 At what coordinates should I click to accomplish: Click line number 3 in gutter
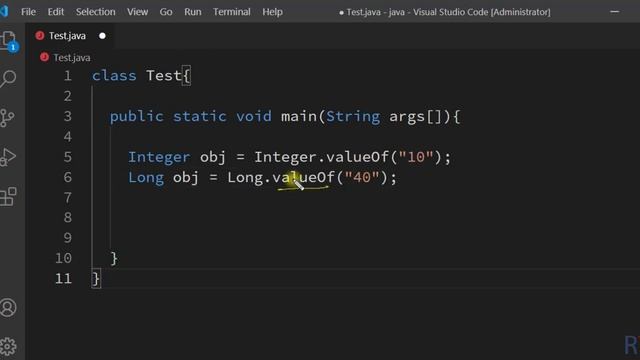click(x=67, y=116)
